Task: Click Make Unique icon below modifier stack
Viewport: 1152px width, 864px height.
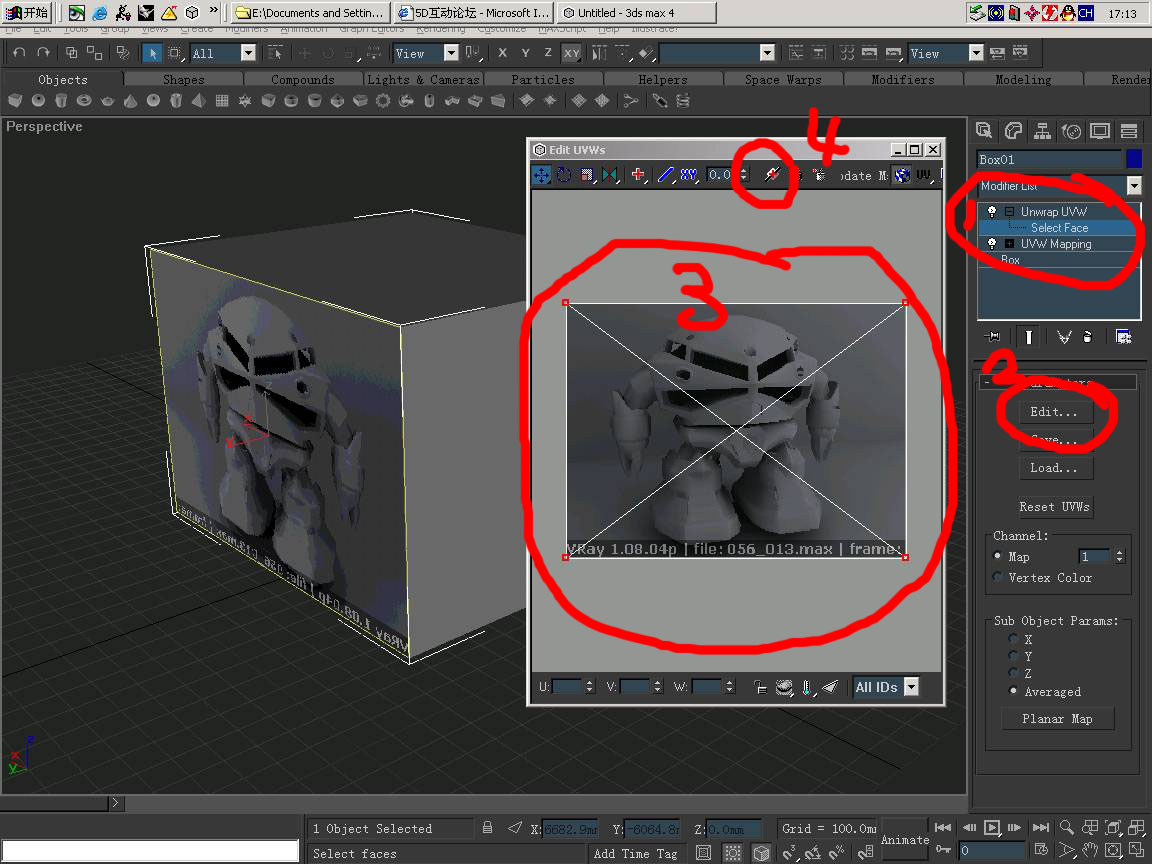Action: coord(1064,336)
